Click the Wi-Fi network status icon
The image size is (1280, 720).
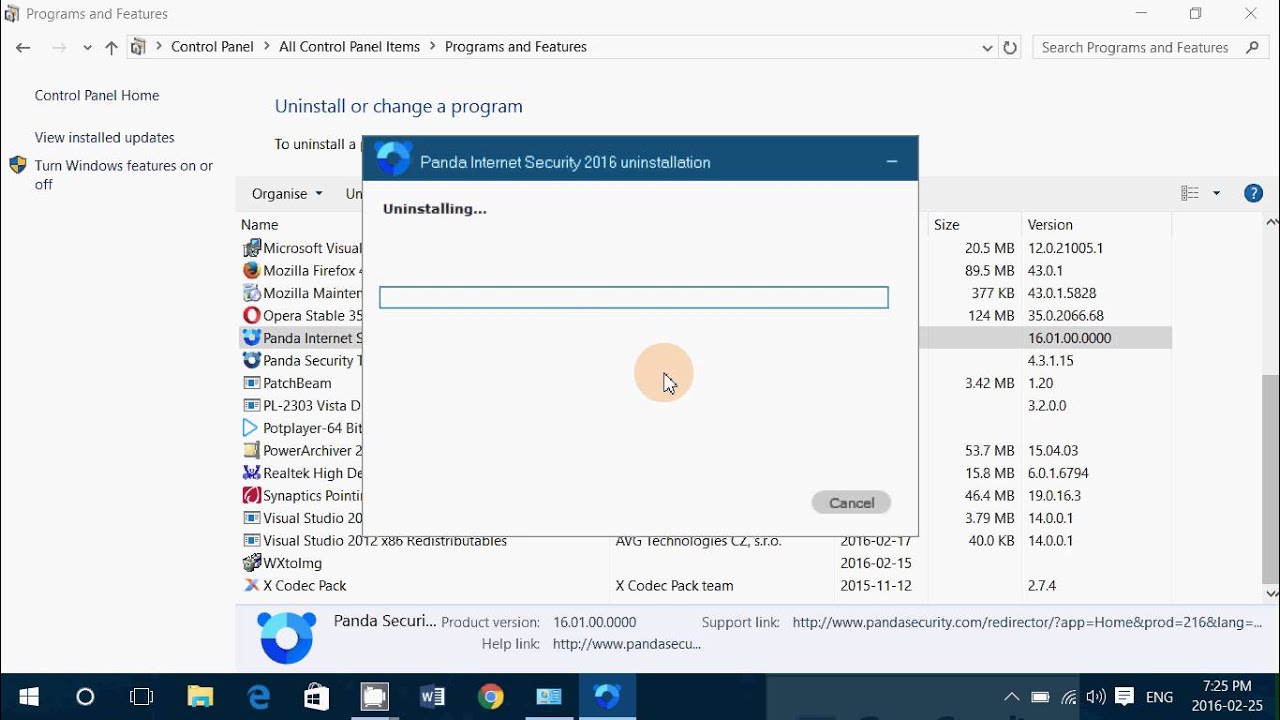click(1069, 696)
